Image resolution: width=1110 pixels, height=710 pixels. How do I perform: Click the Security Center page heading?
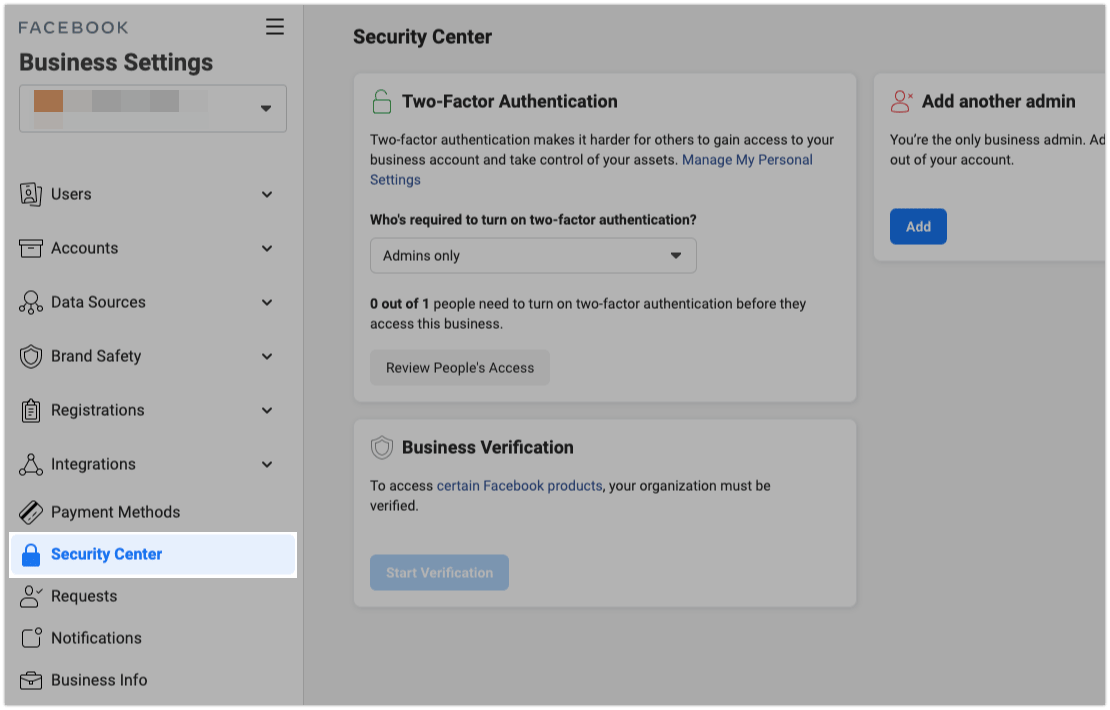(423, 37)
